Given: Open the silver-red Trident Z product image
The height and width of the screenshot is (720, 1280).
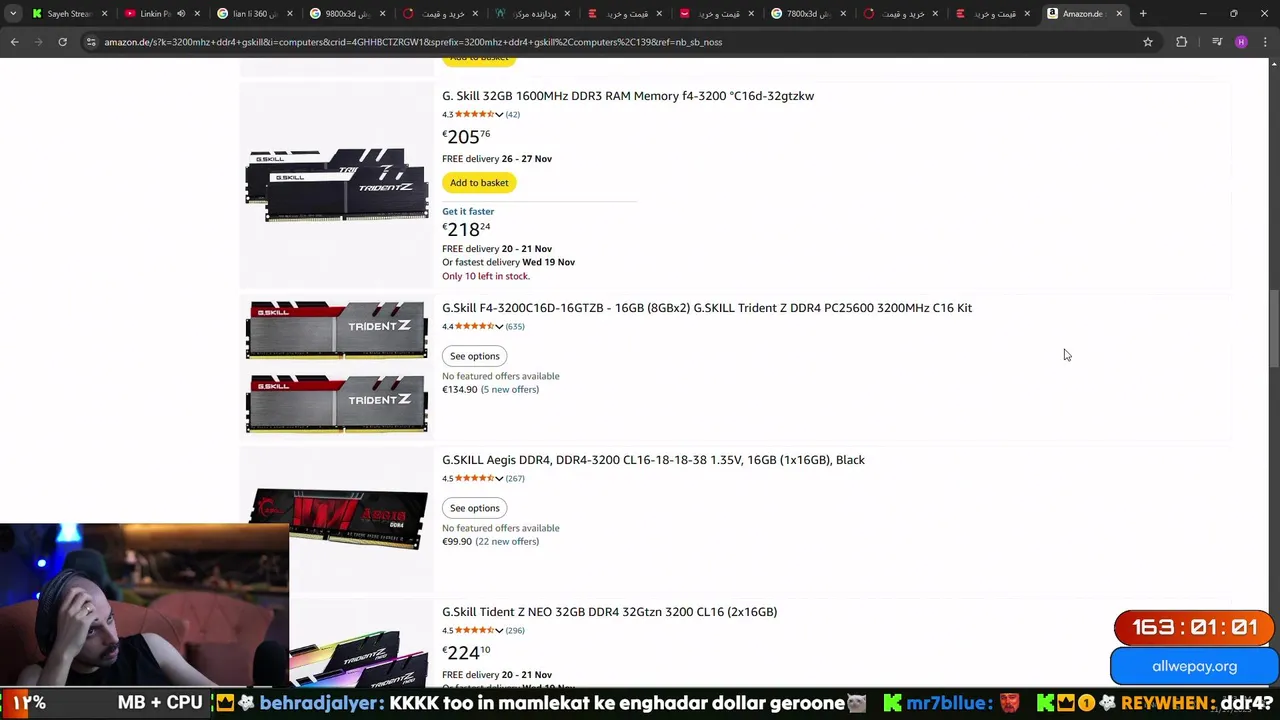Looking at the screenshot, I should pyautogui.click(x=337, y=366).
